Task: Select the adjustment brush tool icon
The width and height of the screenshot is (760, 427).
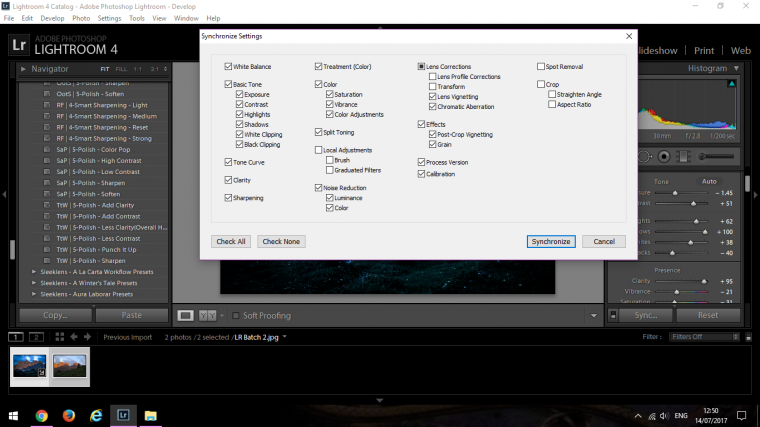Action: pyautogui.click(x=716, y=157)
